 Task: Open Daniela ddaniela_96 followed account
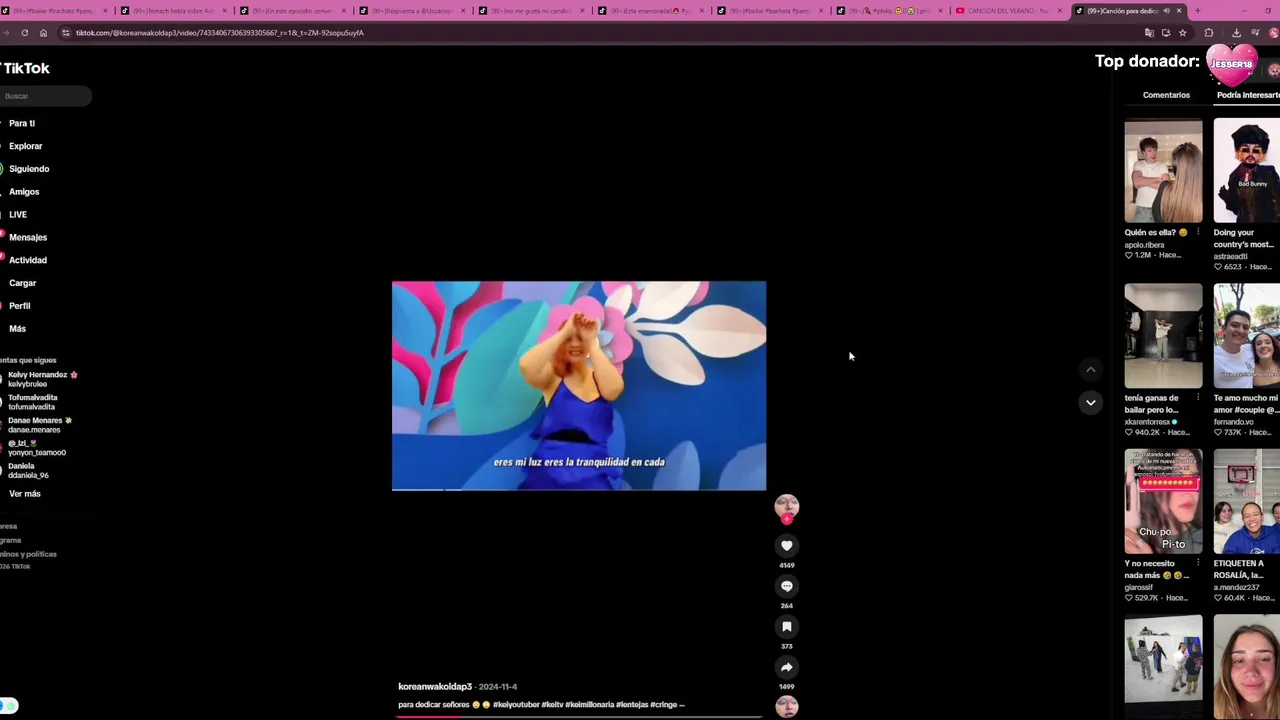28,471
